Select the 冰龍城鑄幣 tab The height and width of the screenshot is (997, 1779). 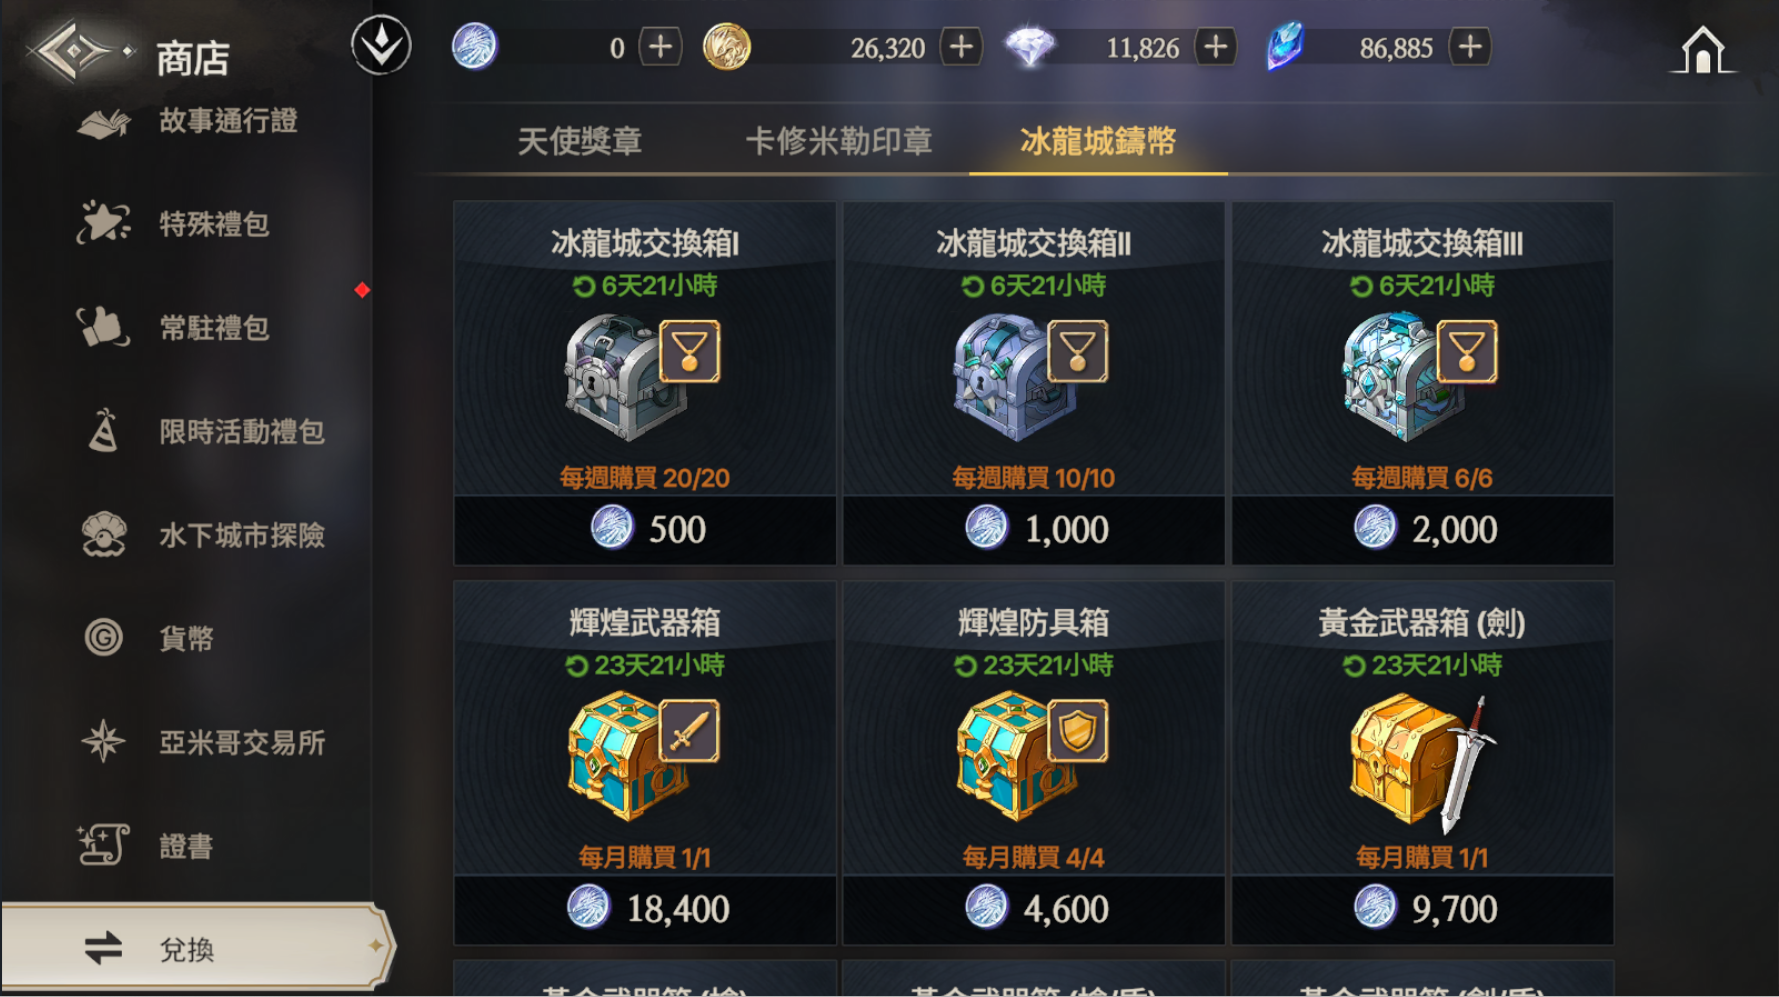pos(1098,141)
